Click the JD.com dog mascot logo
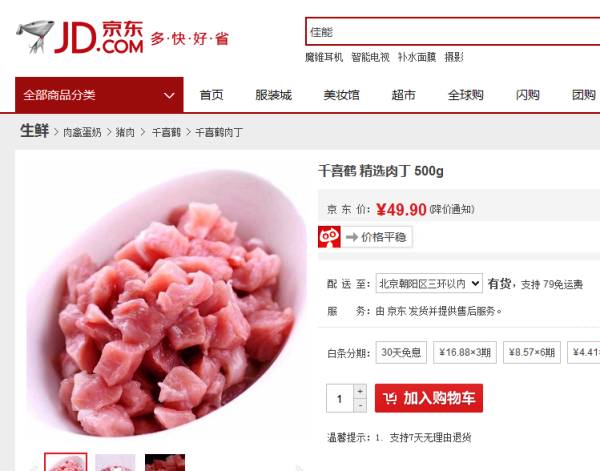The height and width of the screenshot is (471, 600). point(35,36)
